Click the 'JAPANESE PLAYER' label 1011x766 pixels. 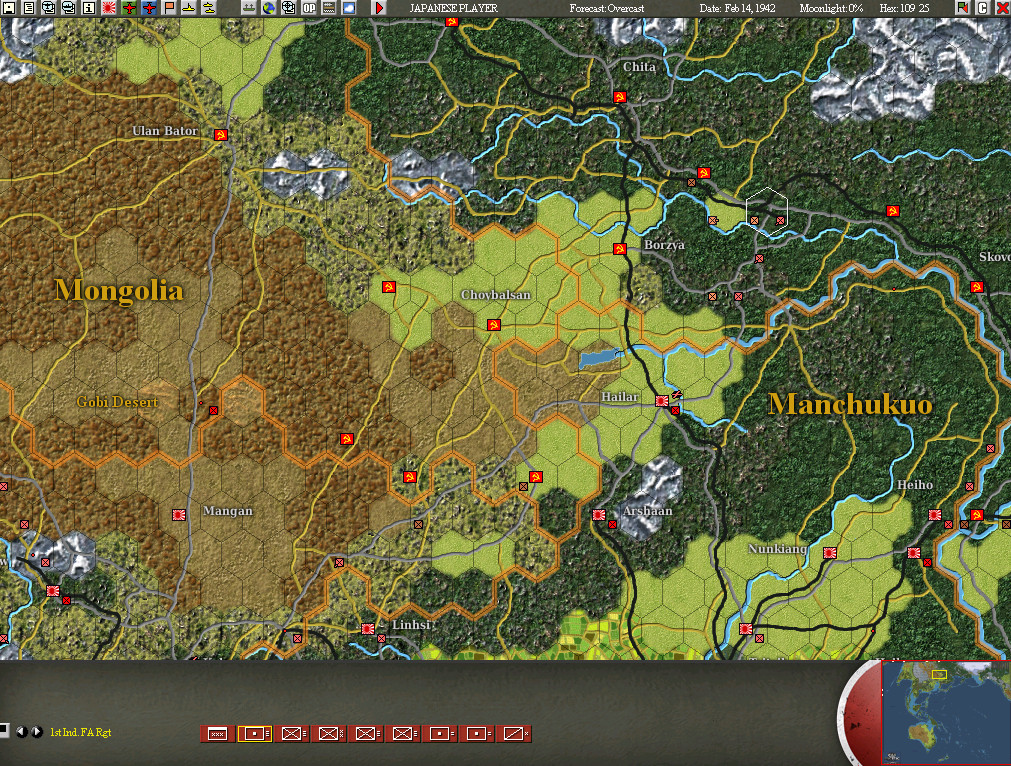(x=453, y=8)
